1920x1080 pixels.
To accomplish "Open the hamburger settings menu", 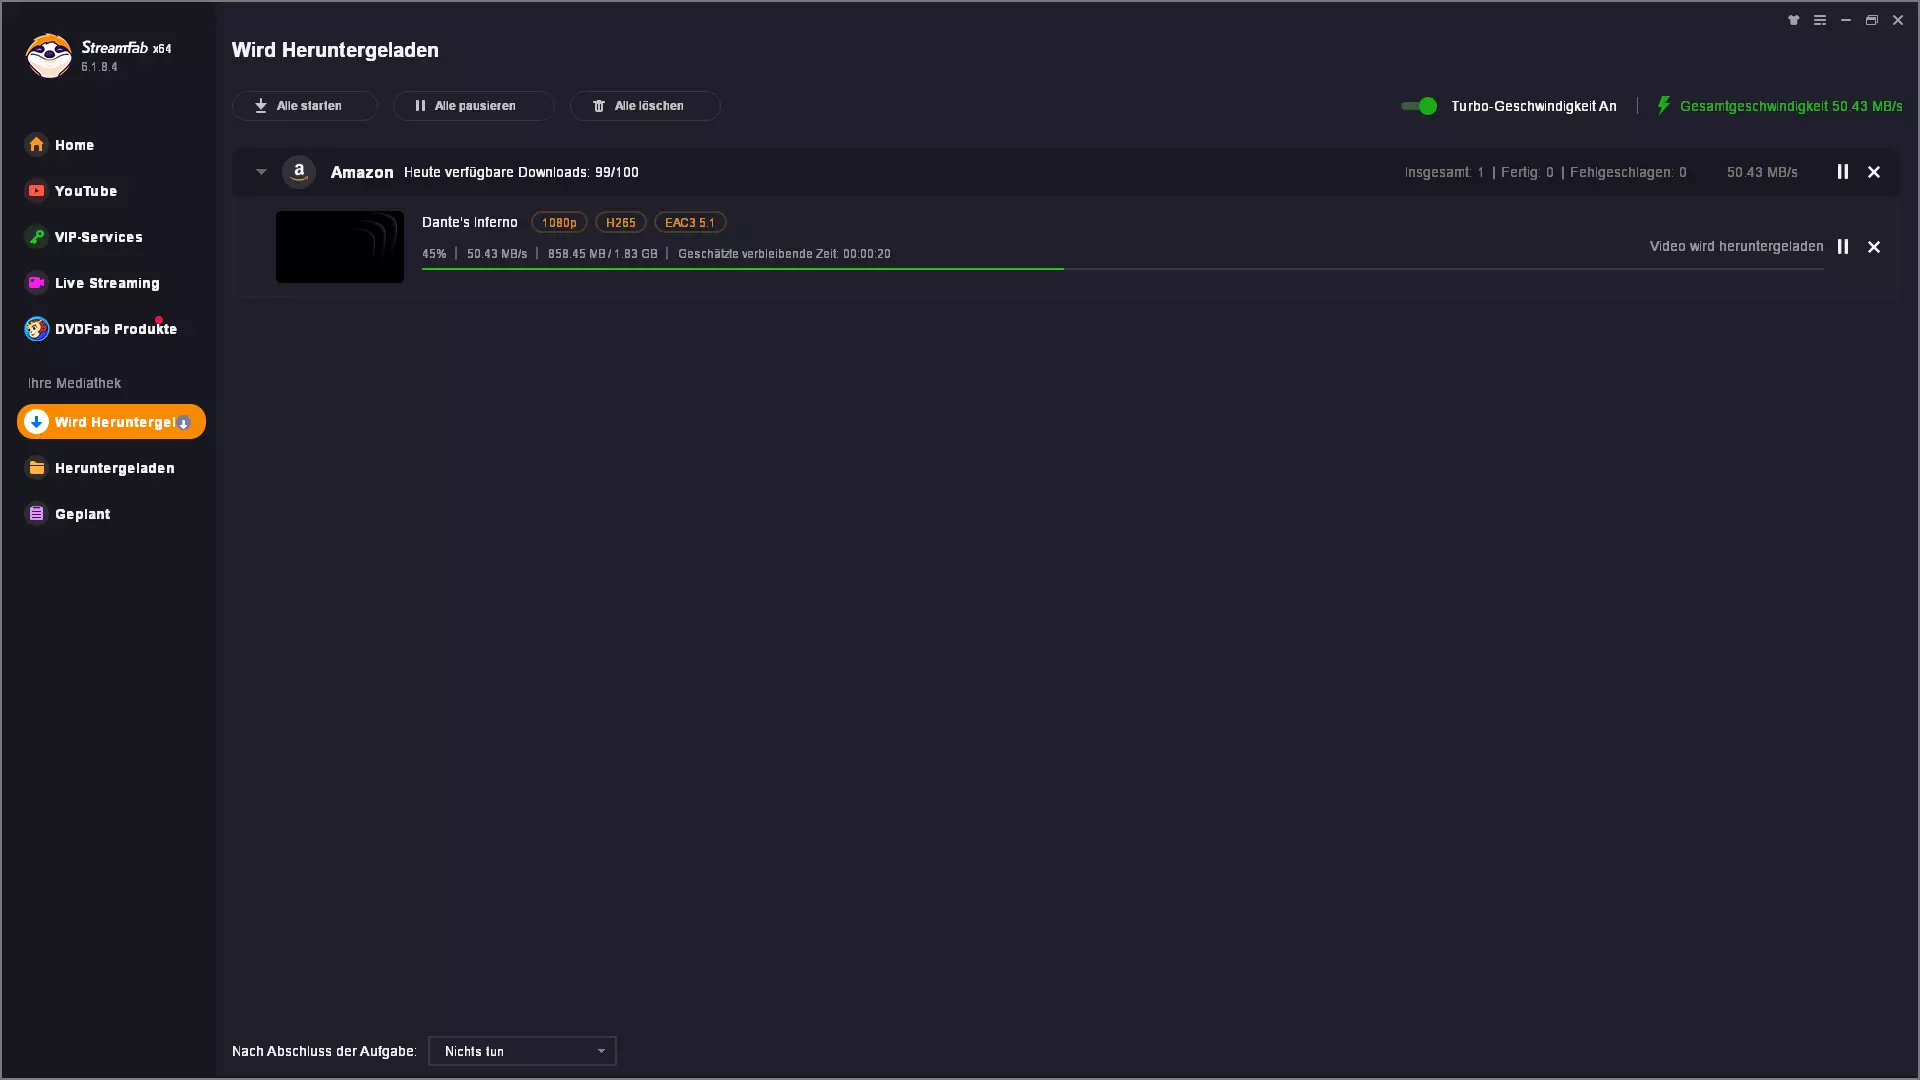I will pyautogui.click(x=1820, y=20).
